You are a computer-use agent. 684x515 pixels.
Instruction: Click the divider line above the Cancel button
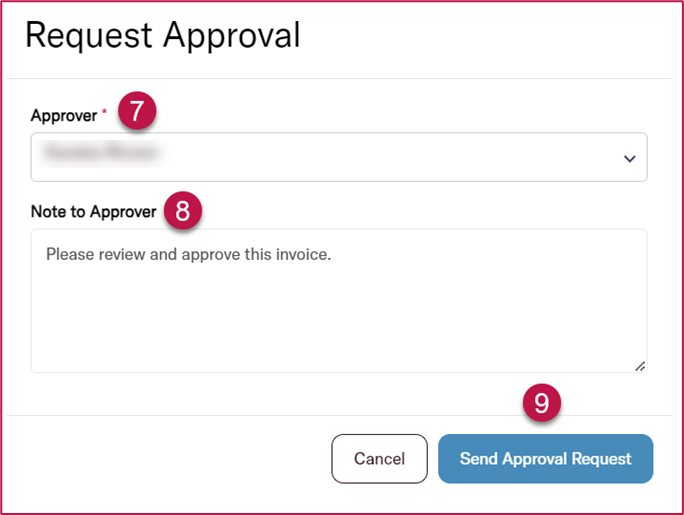[339, 415]
